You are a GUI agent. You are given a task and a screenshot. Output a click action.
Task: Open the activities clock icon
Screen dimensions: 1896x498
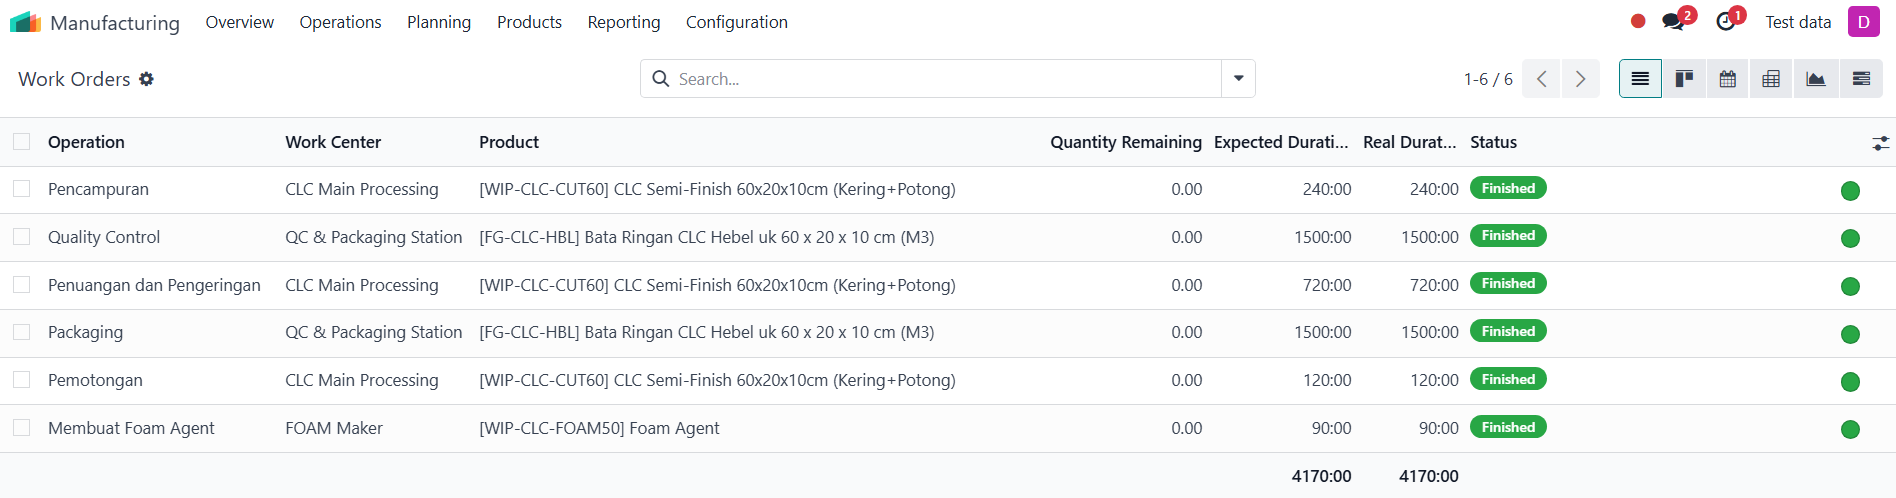[1725, 22]
